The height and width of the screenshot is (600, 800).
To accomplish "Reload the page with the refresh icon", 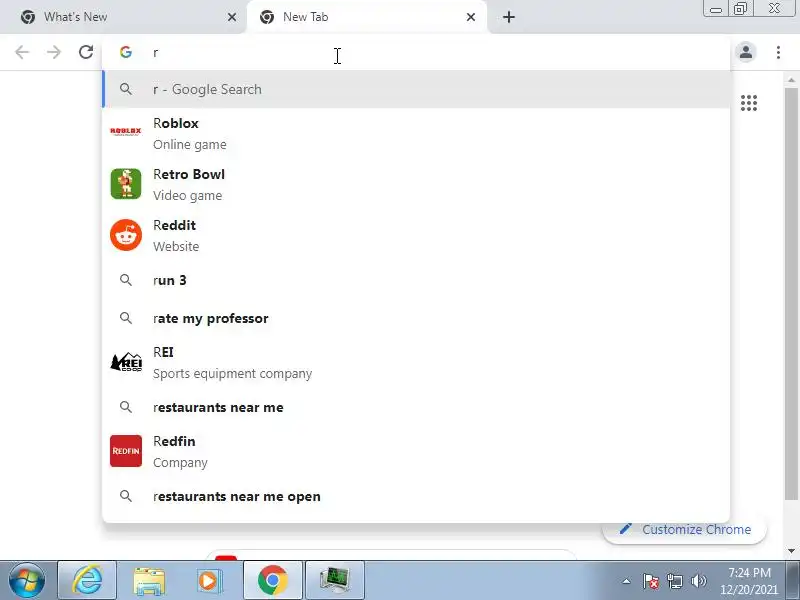I will 86,52.
